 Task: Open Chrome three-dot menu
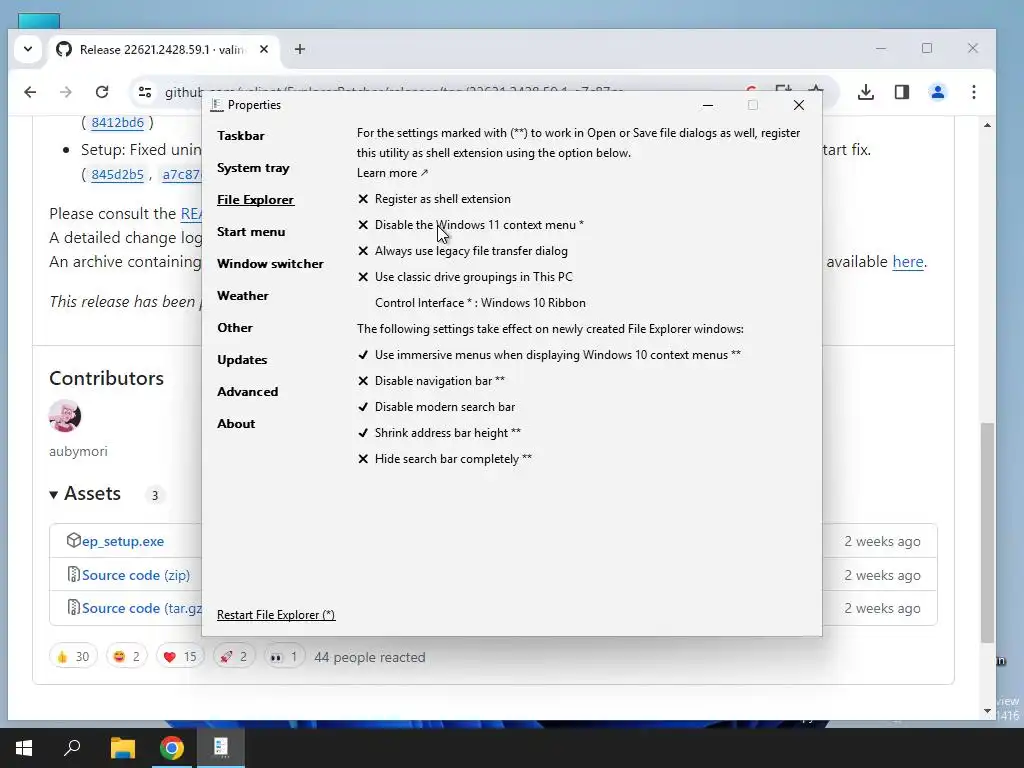click(x=974, y=92)
